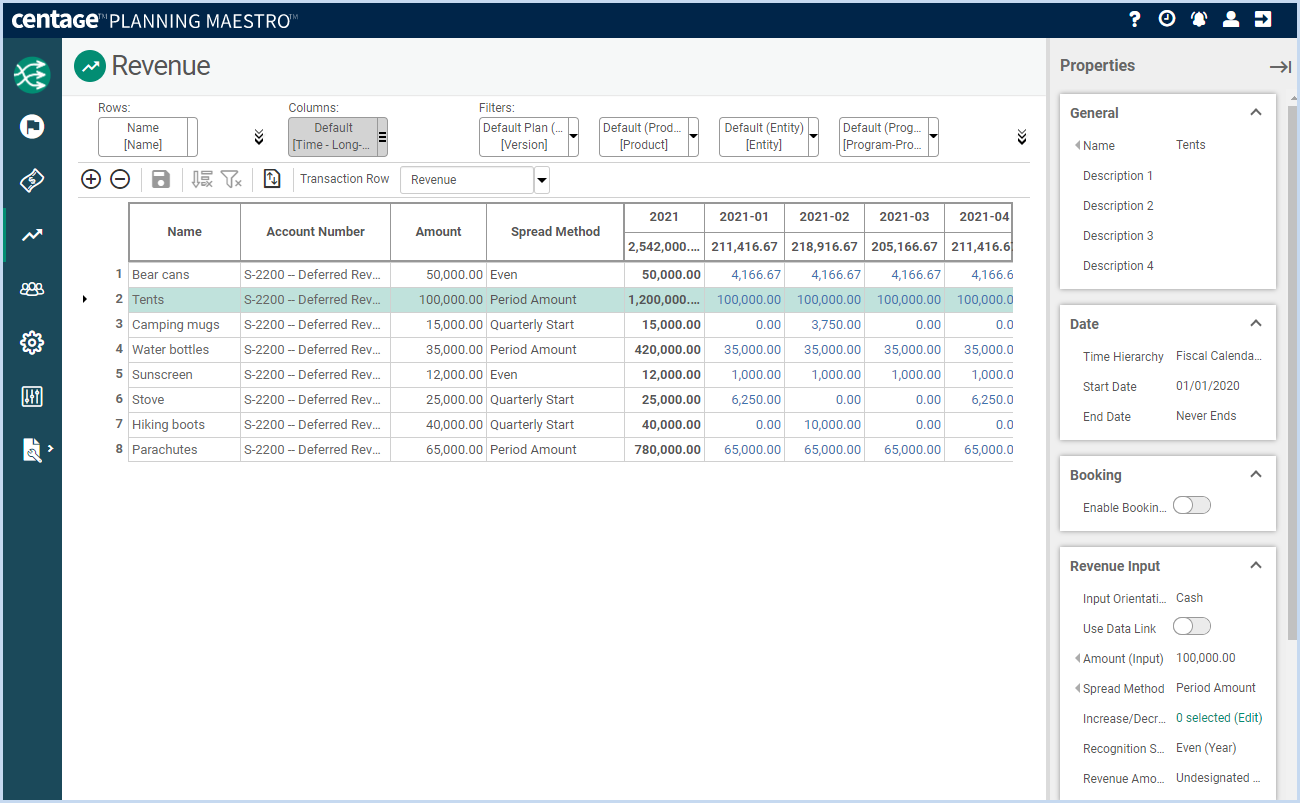Collapse the Date section
This screenshot has height=803, width=1300.
1256,324
